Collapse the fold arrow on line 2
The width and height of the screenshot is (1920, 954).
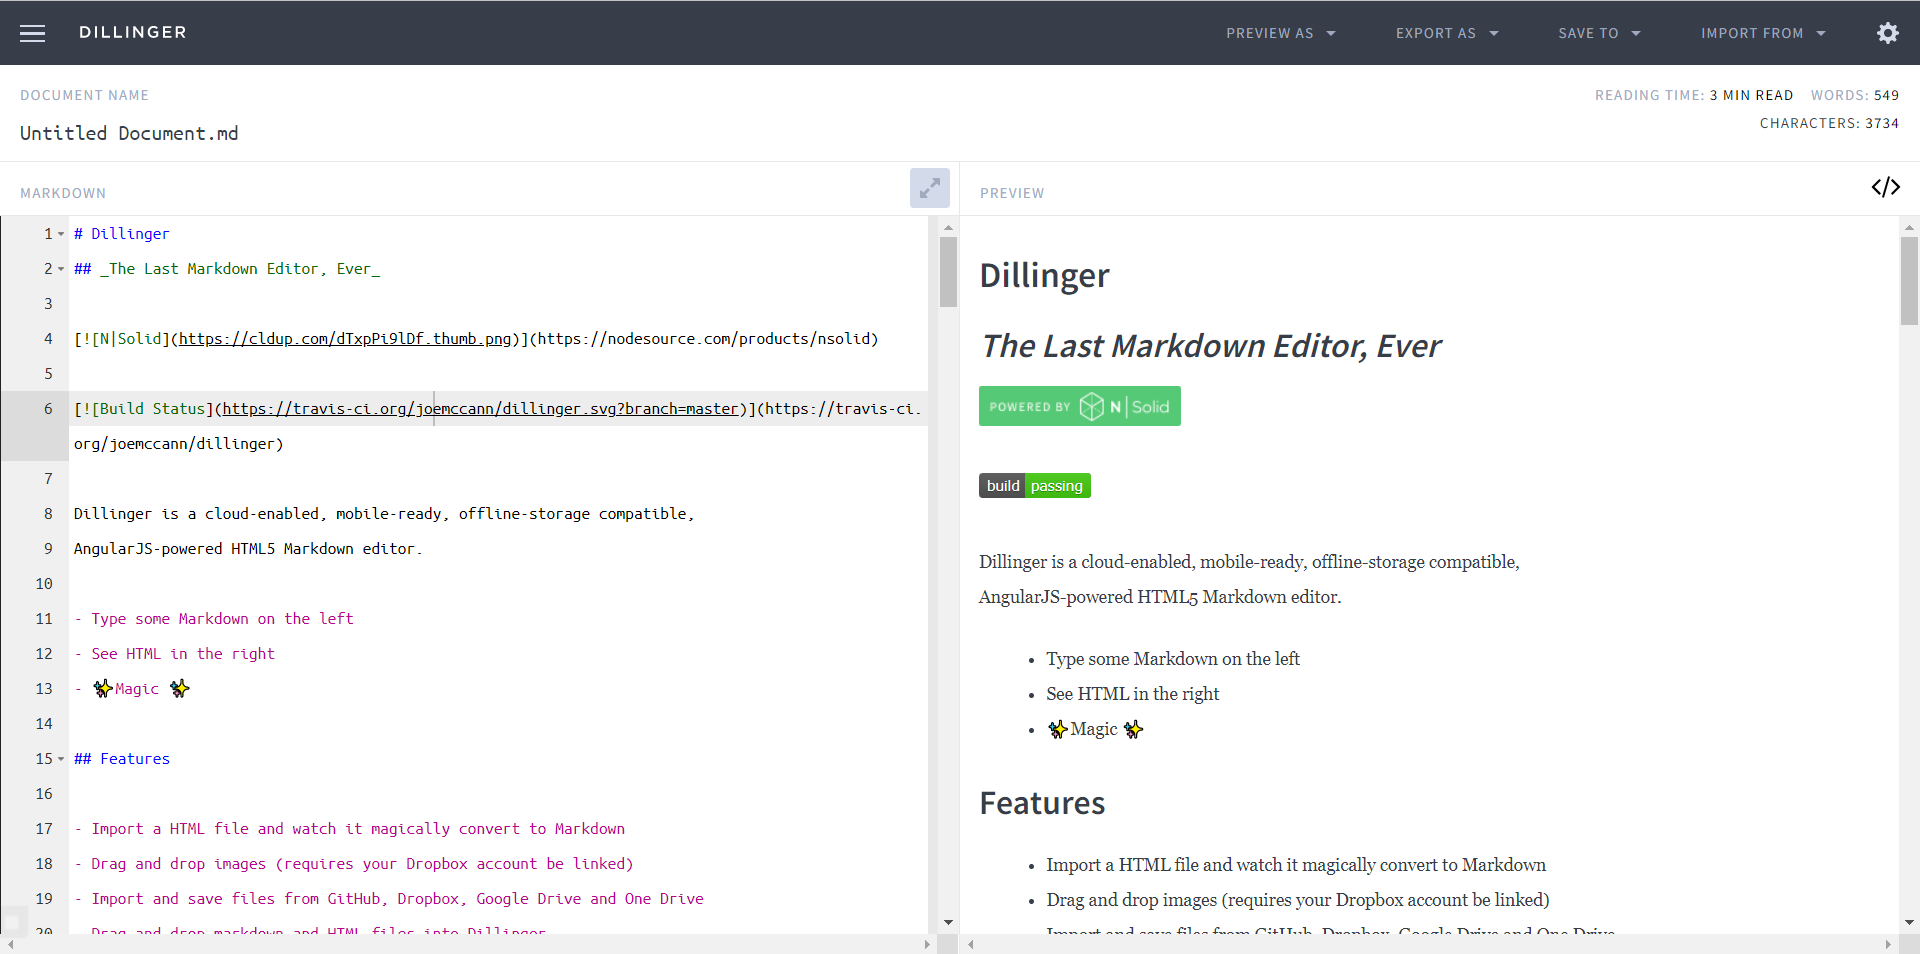(61, 269)
